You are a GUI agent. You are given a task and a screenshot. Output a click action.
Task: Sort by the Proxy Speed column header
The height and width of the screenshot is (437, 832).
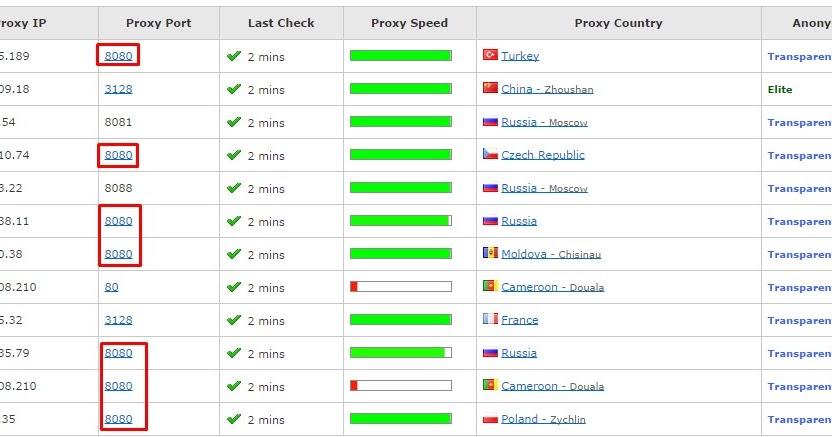409,23
